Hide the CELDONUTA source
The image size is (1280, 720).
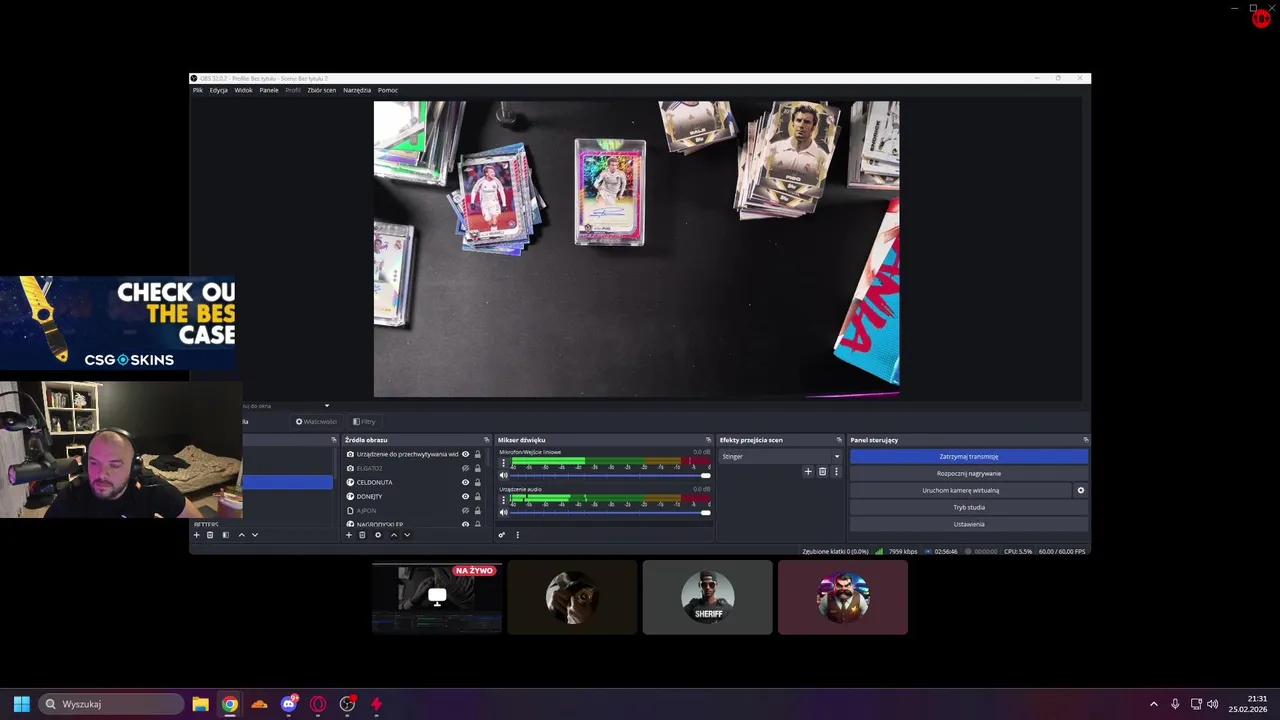(x=465, y=482)
